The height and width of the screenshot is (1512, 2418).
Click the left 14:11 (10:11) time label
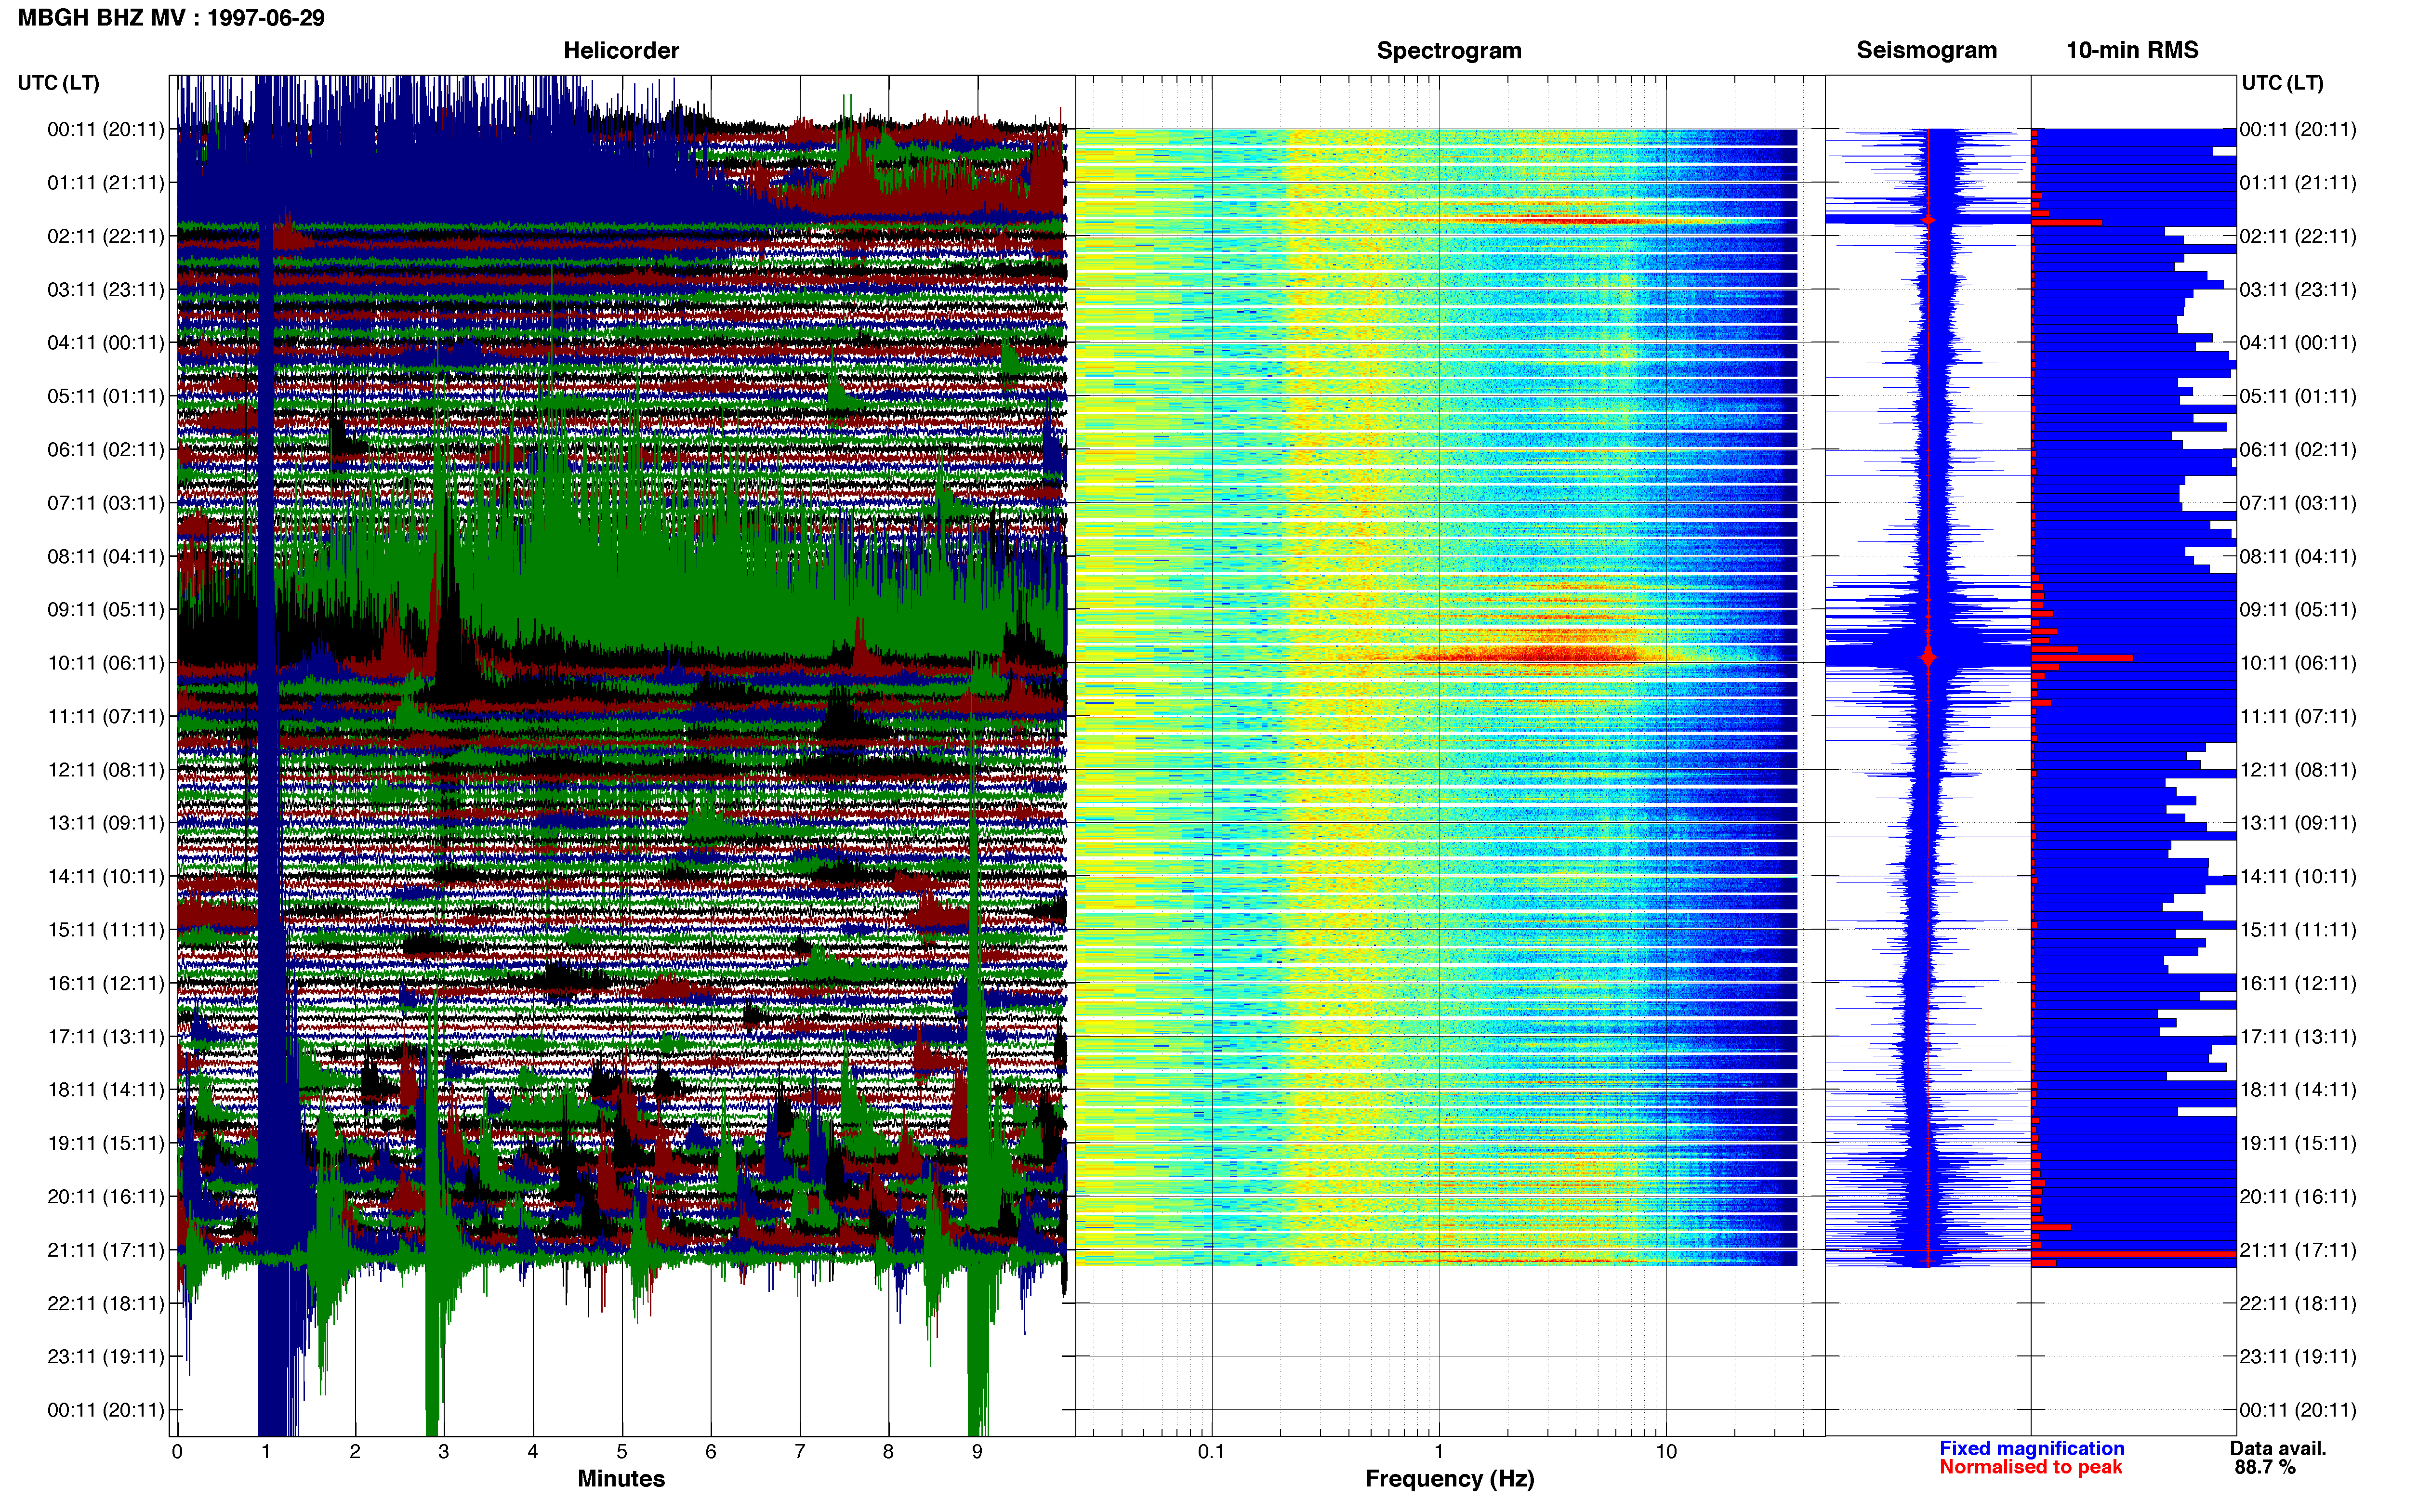coord(106,877)
